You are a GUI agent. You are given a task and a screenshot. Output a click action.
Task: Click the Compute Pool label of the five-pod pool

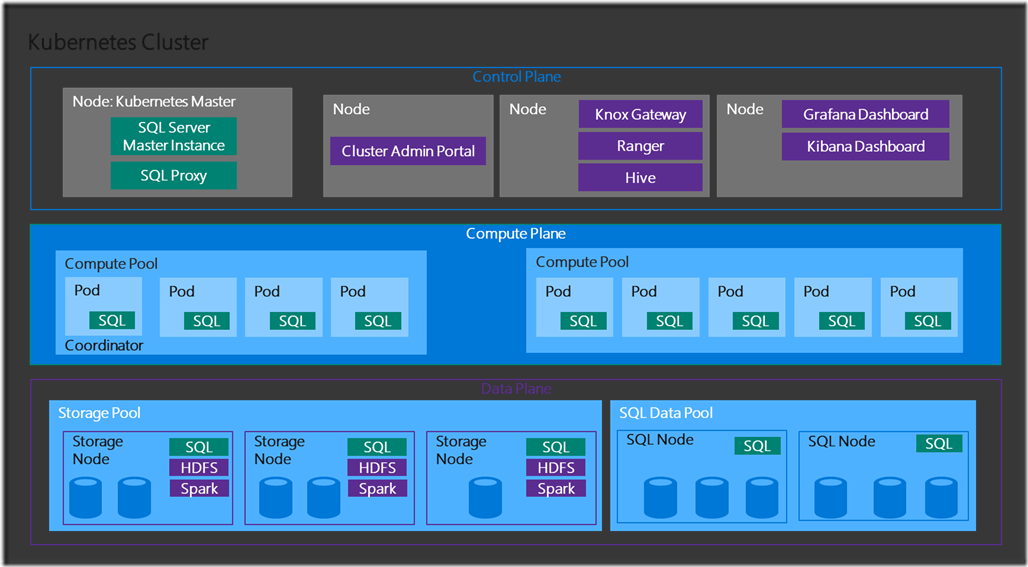[x=582, y=262]
